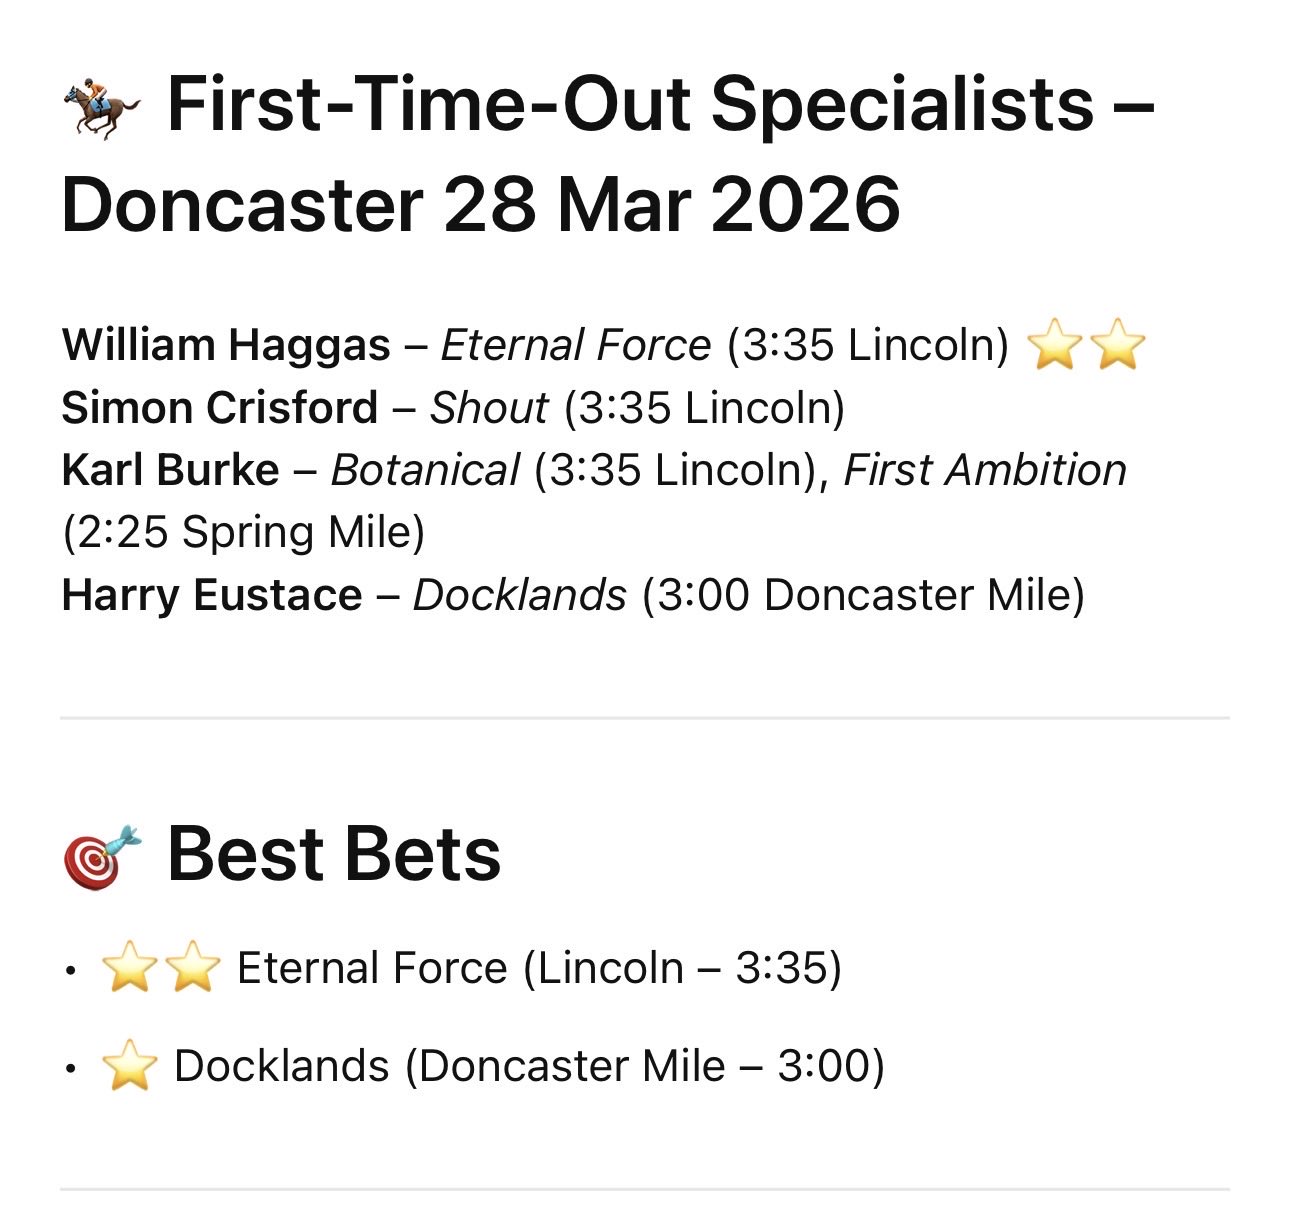The height and width of the screenshot is (1212, 1290).
Task: Click the bold trainer name Karl Burke
Action: [170, 470]
